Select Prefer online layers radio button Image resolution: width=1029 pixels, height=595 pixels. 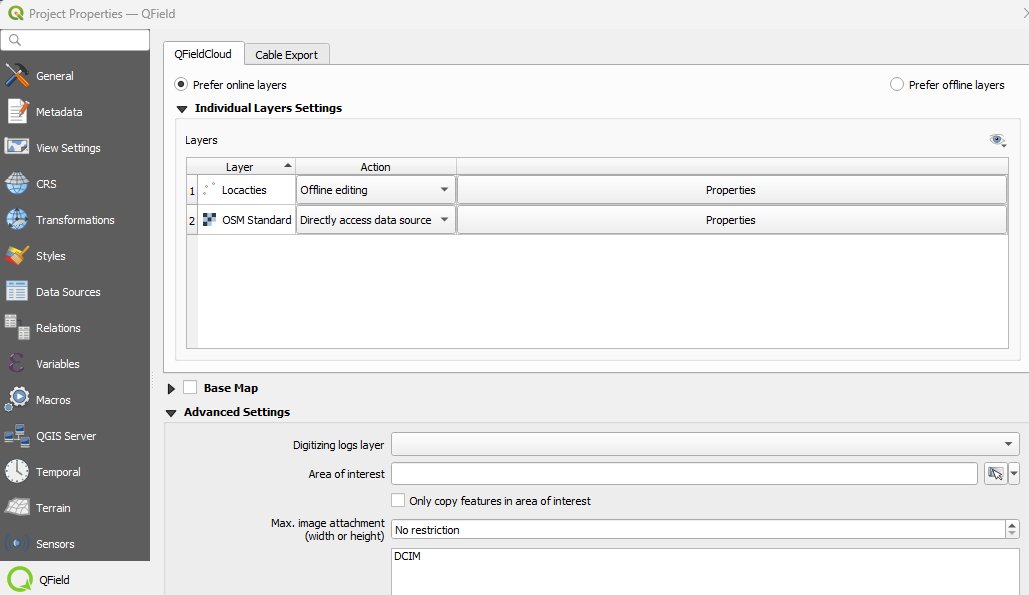coord(181,85)
